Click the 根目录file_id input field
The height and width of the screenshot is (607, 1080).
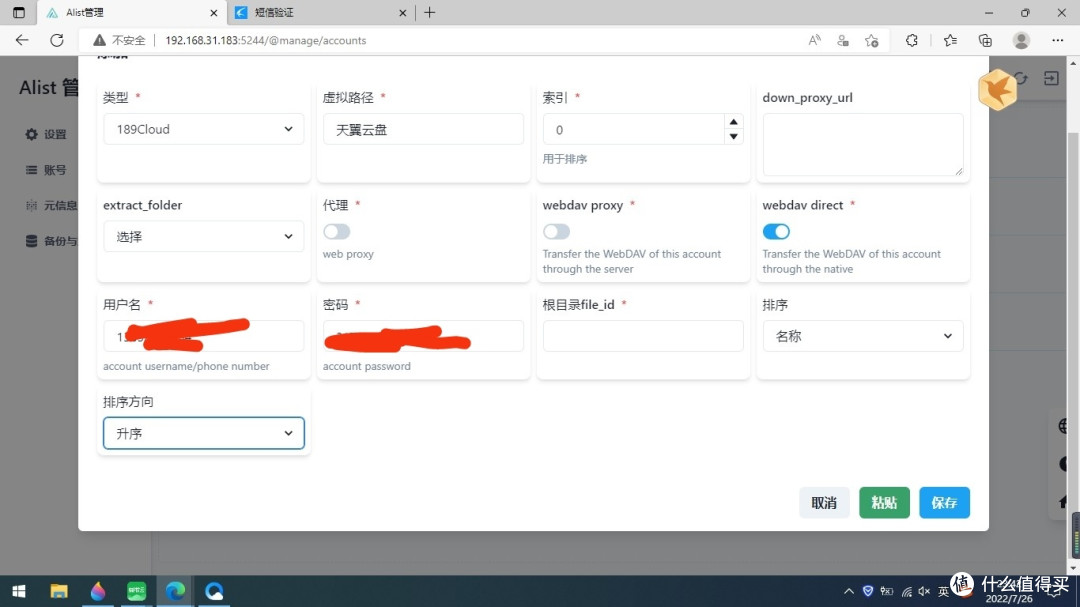[642, 336]
